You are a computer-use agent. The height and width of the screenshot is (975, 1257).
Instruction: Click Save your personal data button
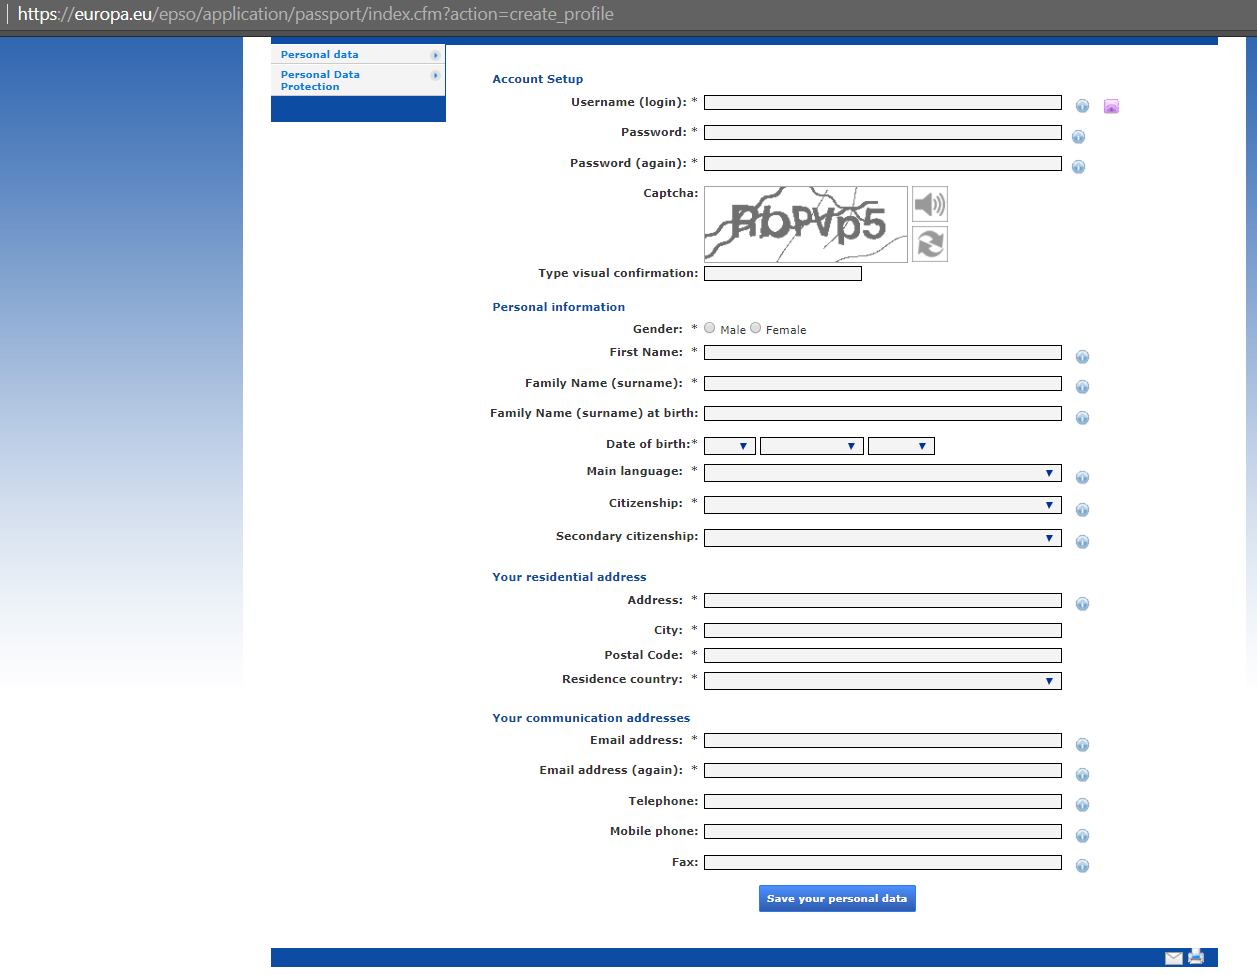(x=837, y=898)
